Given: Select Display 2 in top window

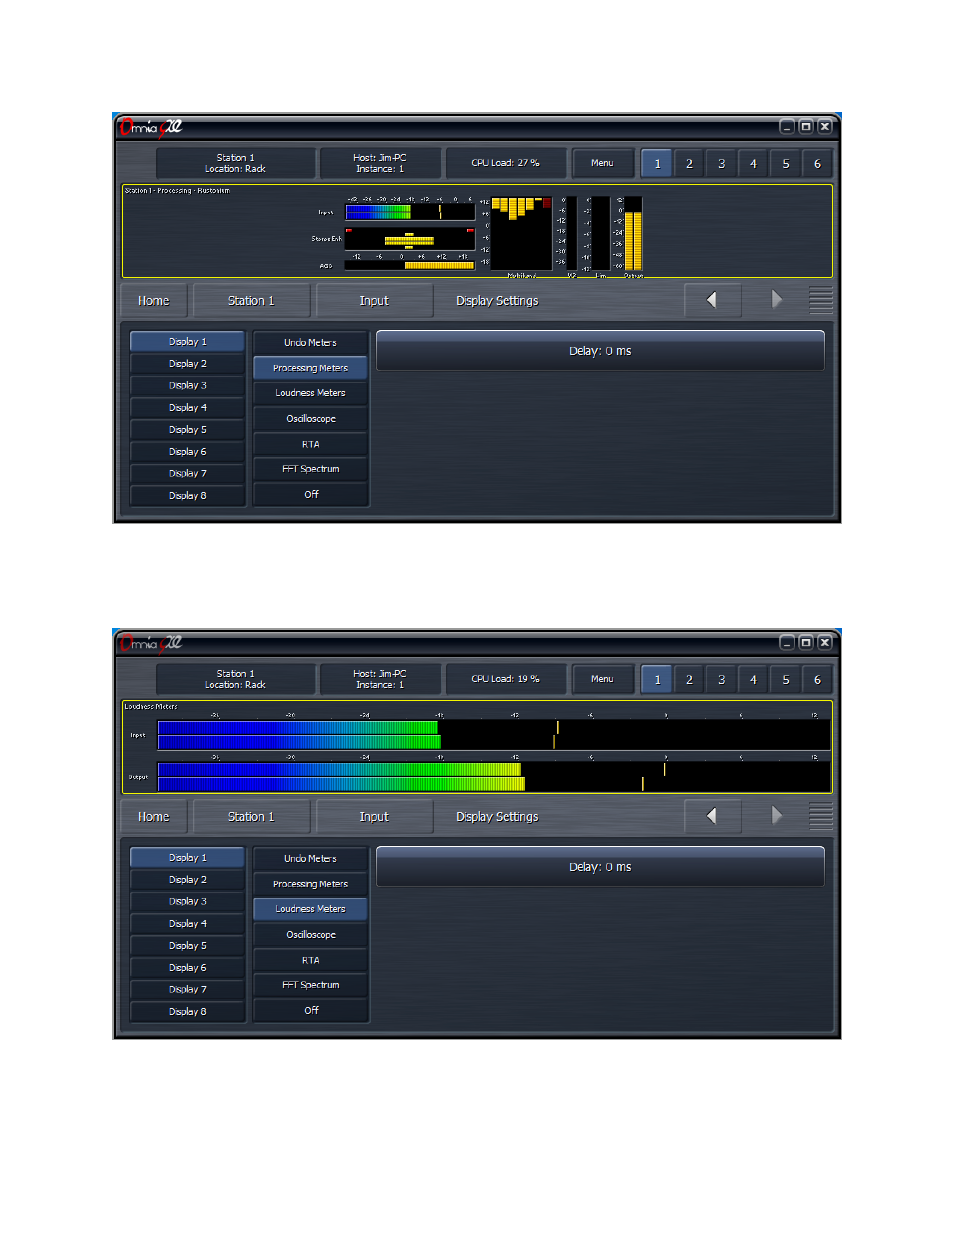Looking at the screenshot, I should (188, 364).
